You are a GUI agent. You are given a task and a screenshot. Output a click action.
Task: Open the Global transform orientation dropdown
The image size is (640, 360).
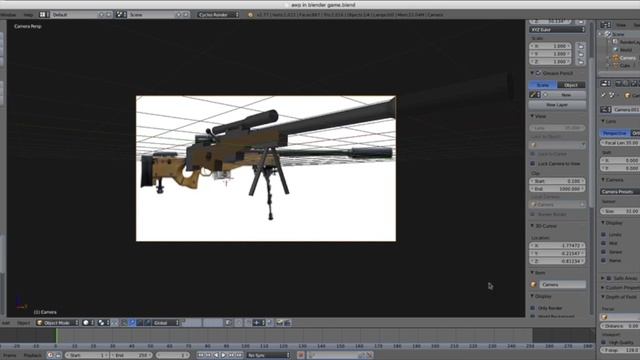coord(166,322)
